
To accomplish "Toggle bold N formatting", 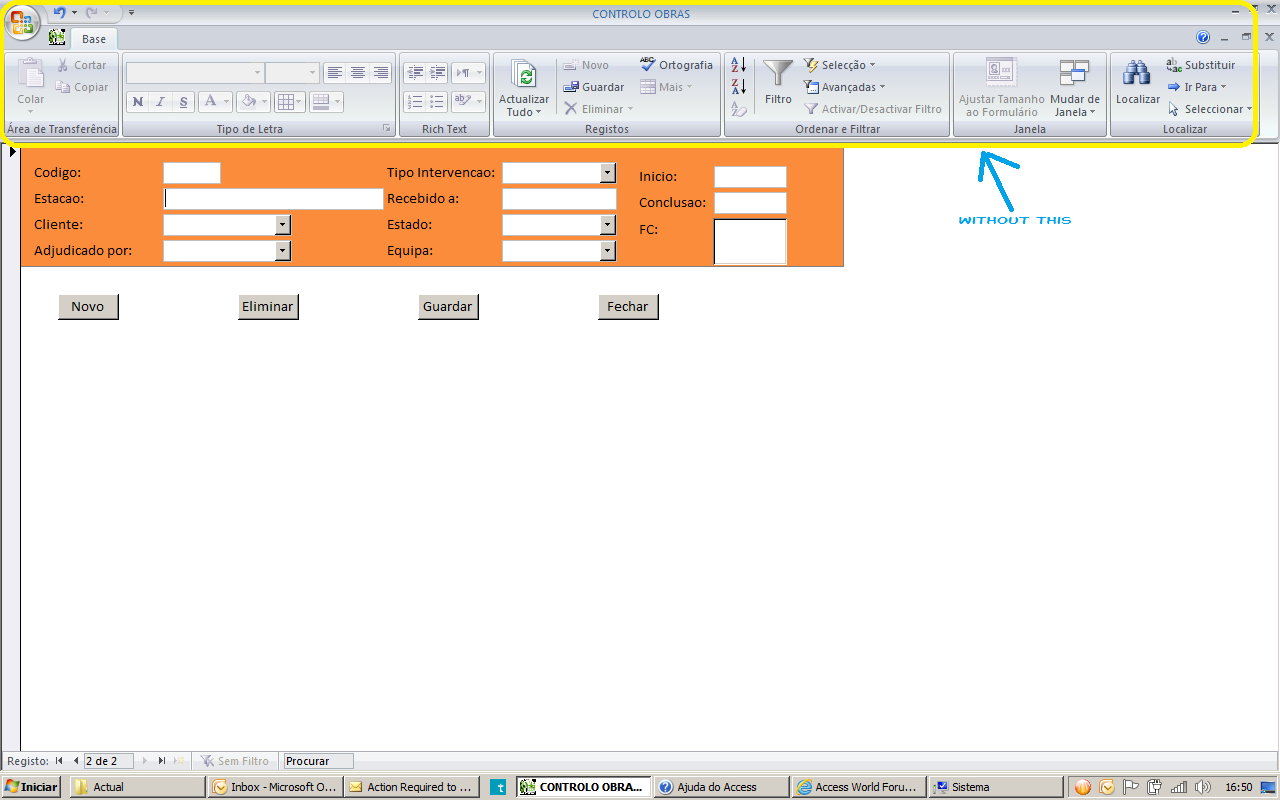I will tap(138, 102).
